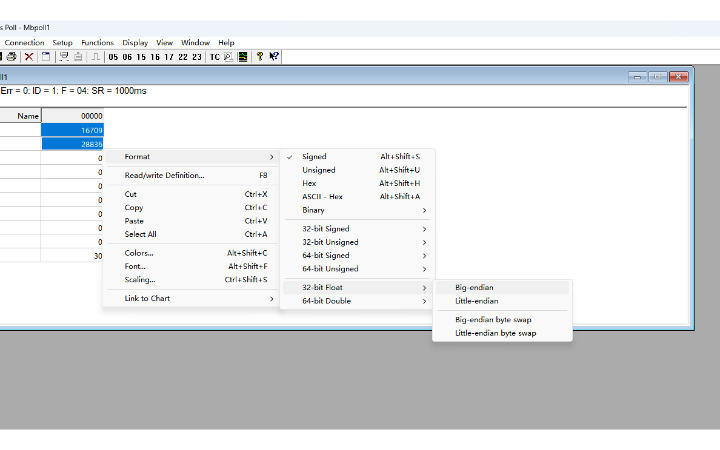
Task: Expand the 64-bit Signed submenu
Action: coord(357,255)
